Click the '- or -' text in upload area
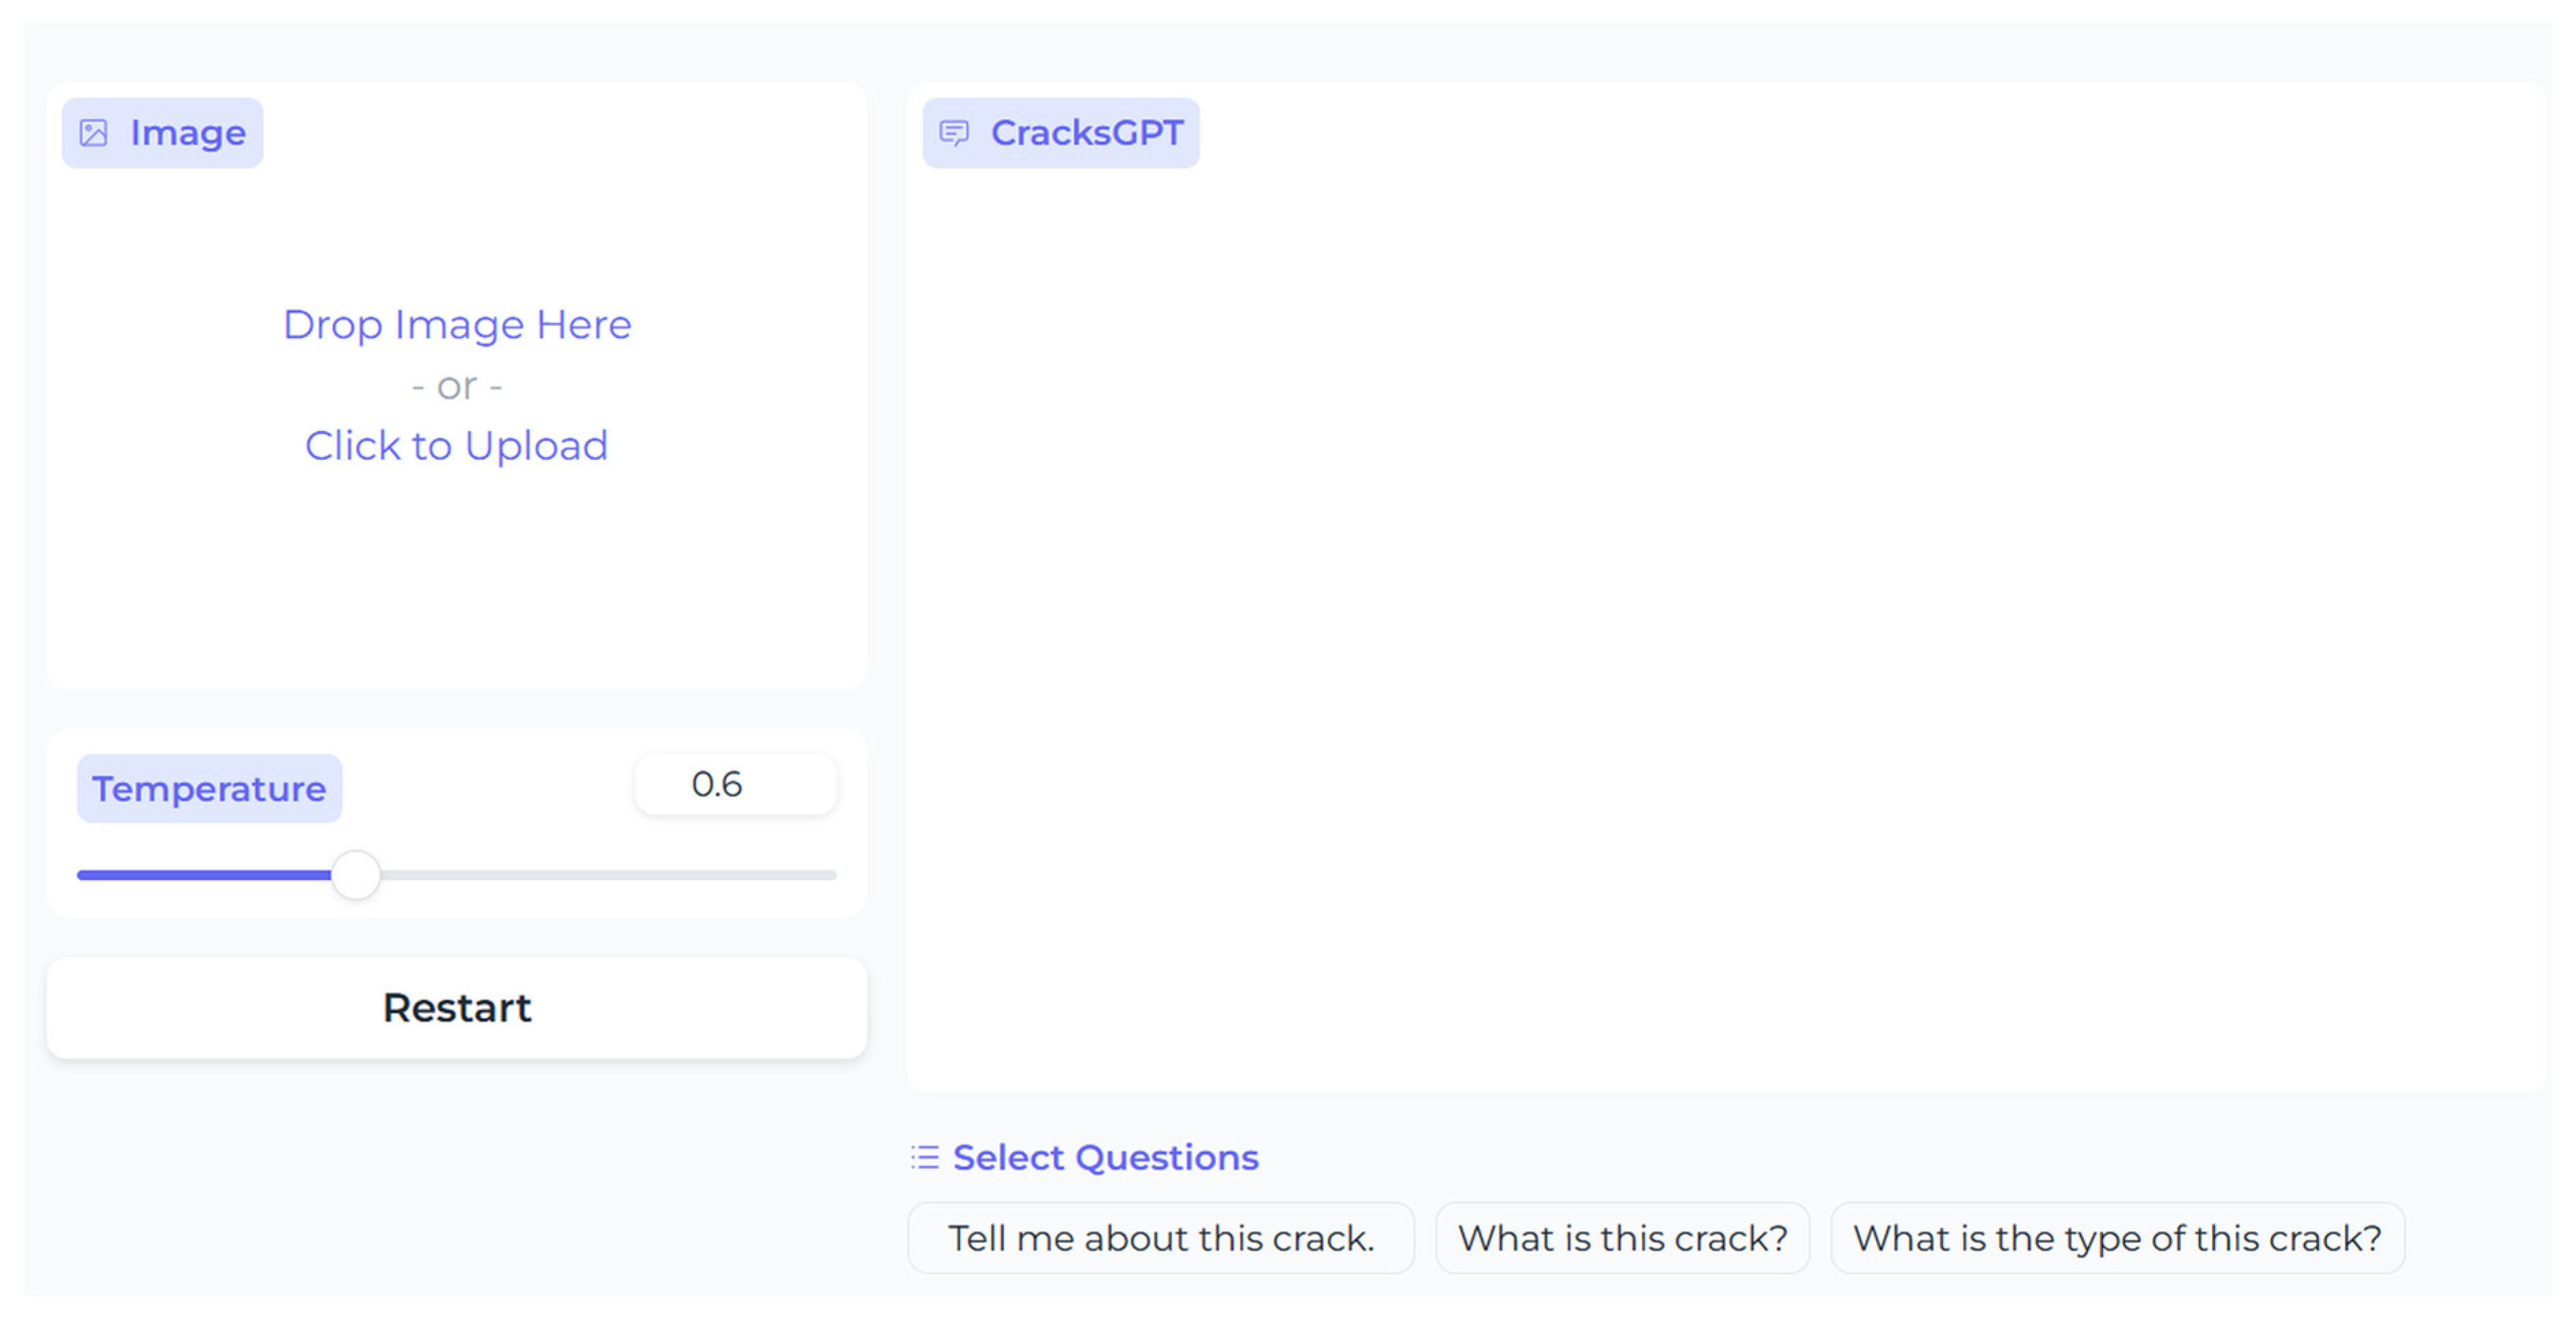 pyautogui.click(x=457, y=386)
